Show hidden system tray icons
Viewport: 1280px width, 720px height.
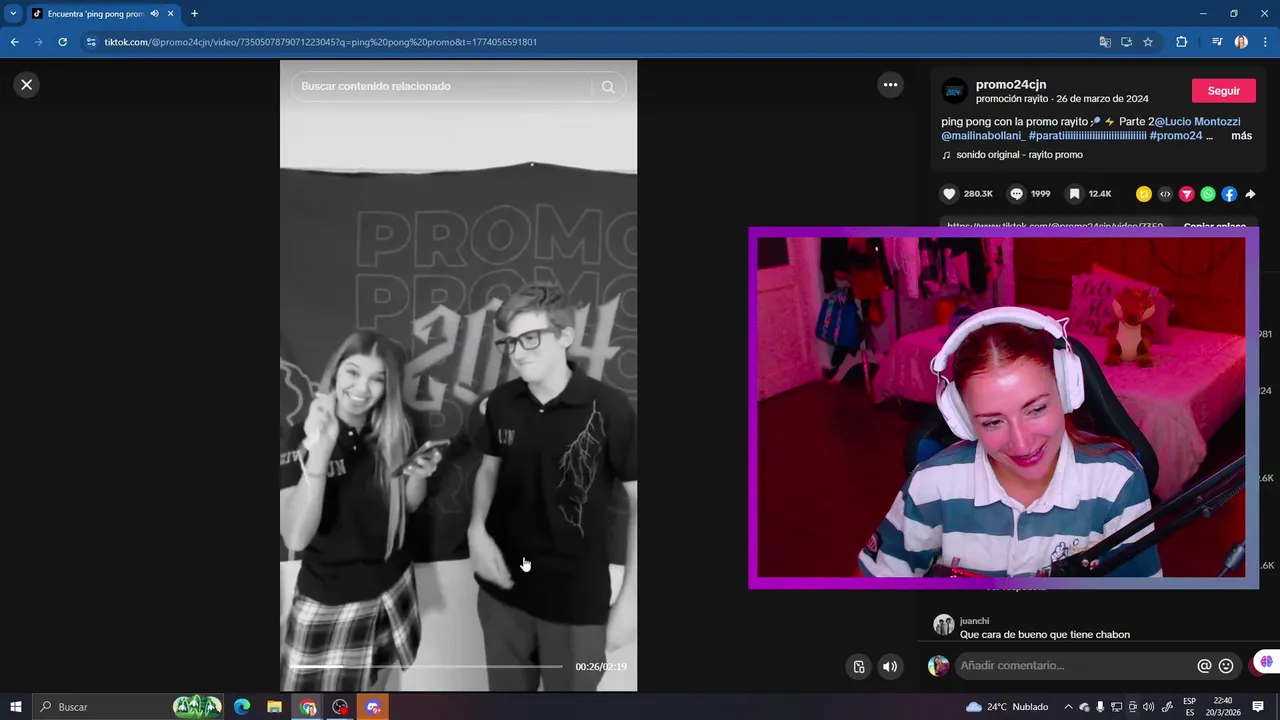(x=1068, y=707)
